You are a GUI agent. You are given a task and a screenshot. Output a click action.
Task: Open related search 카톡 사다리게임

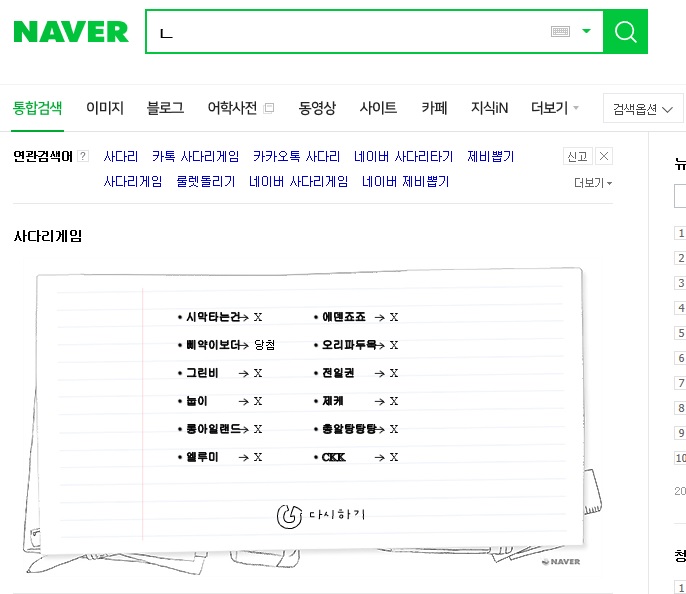[196, 157]
